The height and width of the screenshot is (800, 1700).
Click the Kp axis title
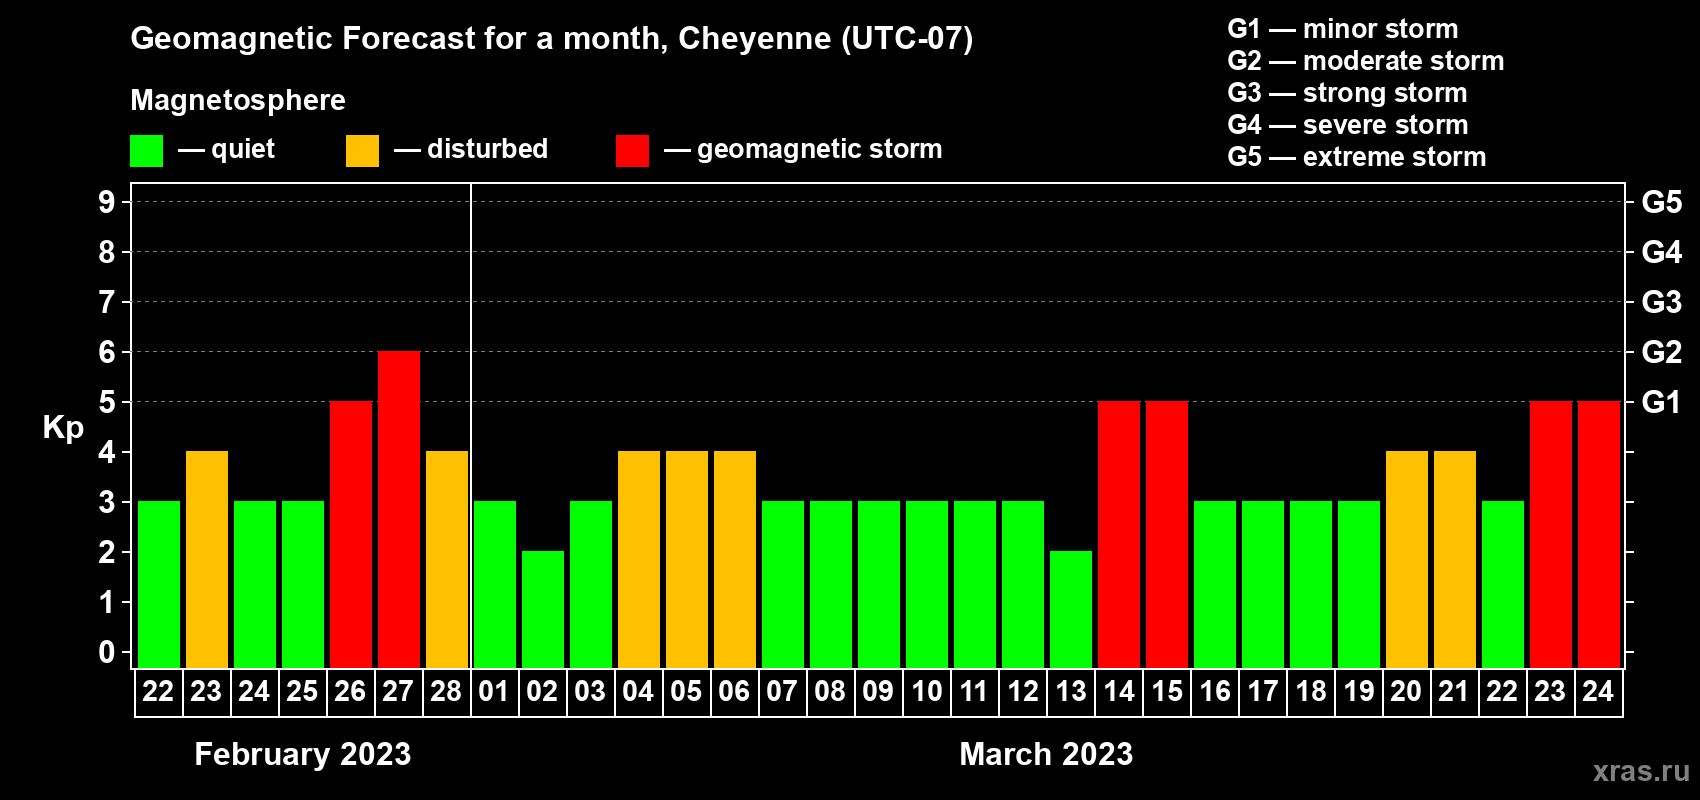coord(63,429)
